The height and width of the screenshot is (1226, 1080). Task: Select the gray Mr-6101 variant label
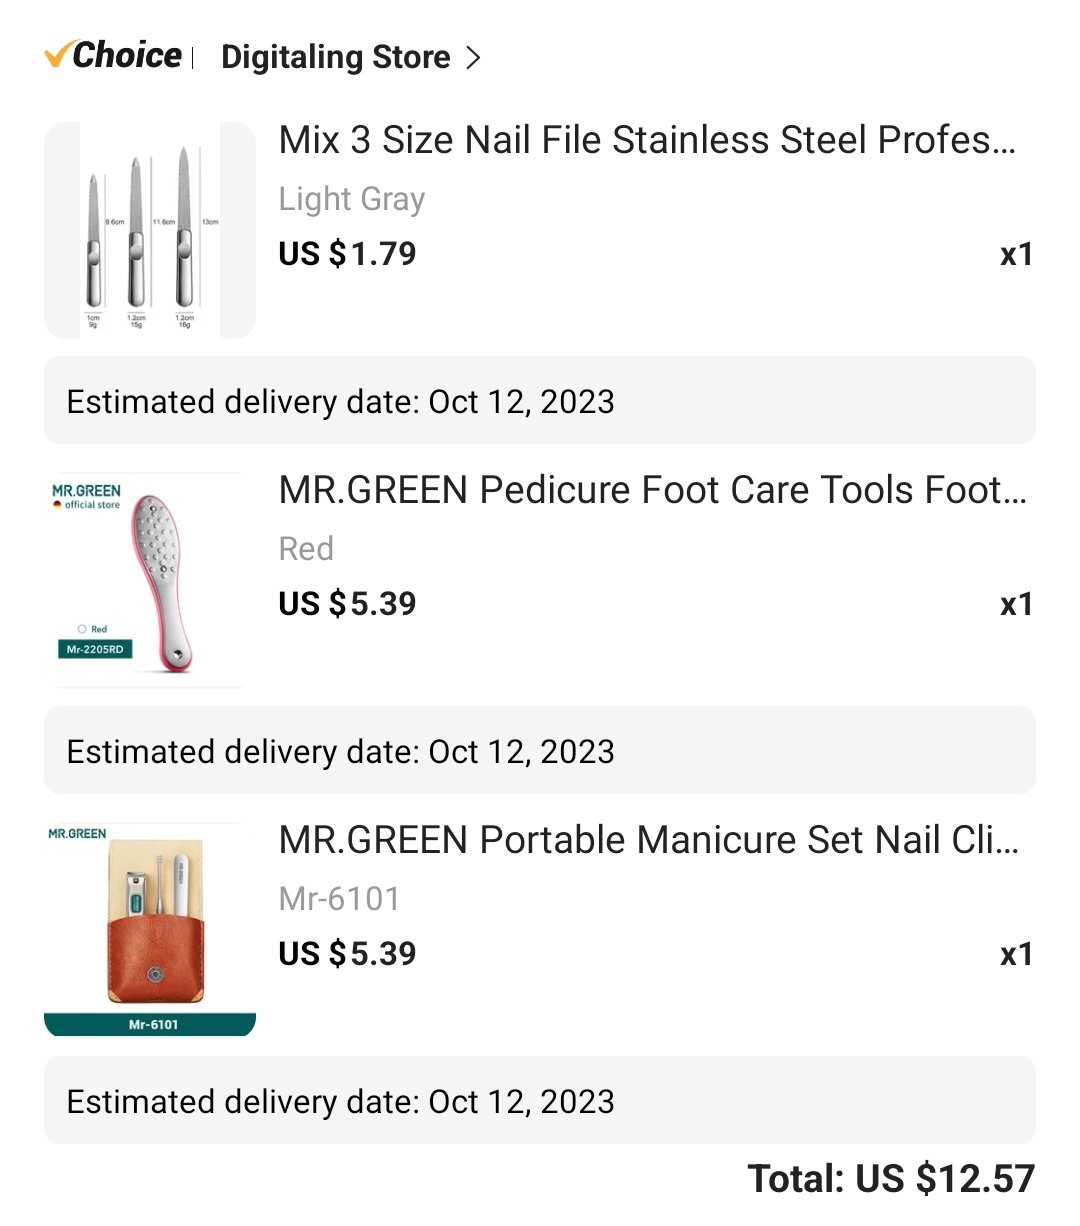339,899
